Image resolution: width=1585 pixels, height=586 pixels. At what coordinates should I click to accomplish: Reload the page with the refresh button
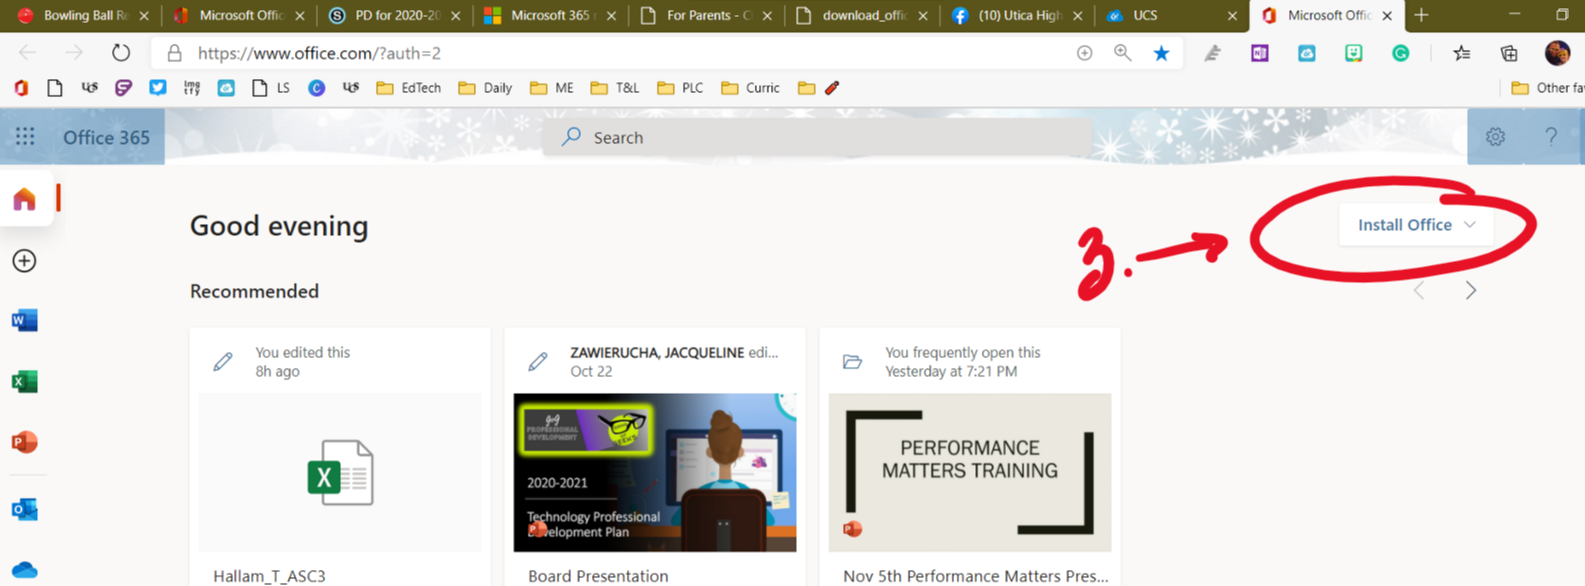(121, 53)
